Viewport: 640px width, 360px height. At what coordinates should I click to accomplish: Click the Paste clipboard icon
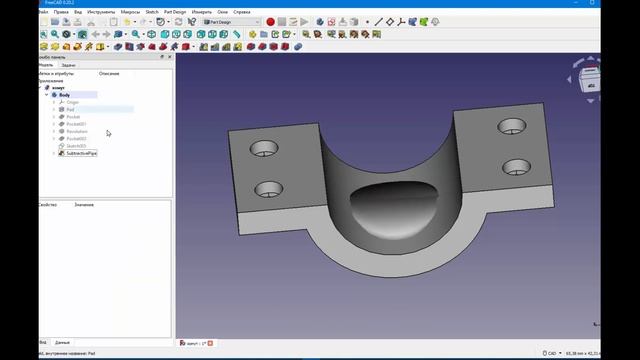click(114, 22)
